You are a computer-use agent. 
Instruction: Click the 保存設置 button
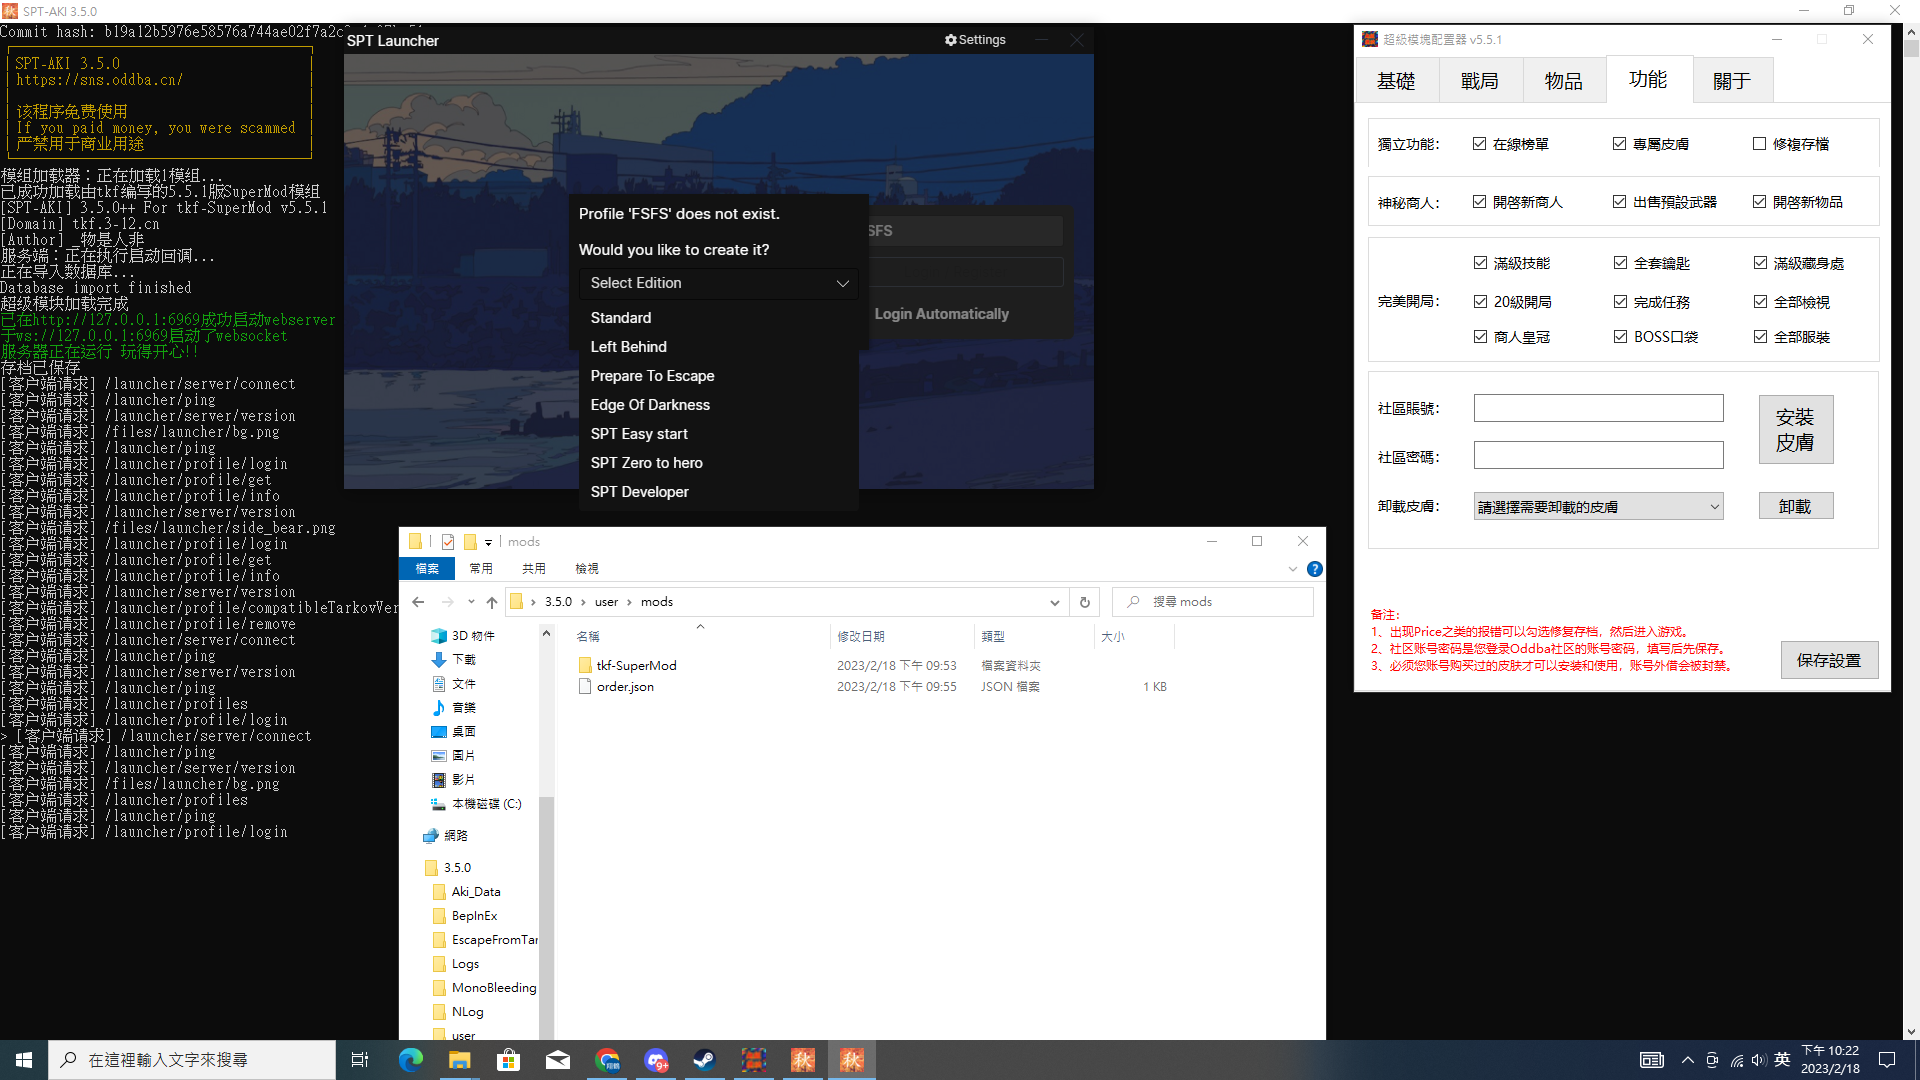point(1828,660)
